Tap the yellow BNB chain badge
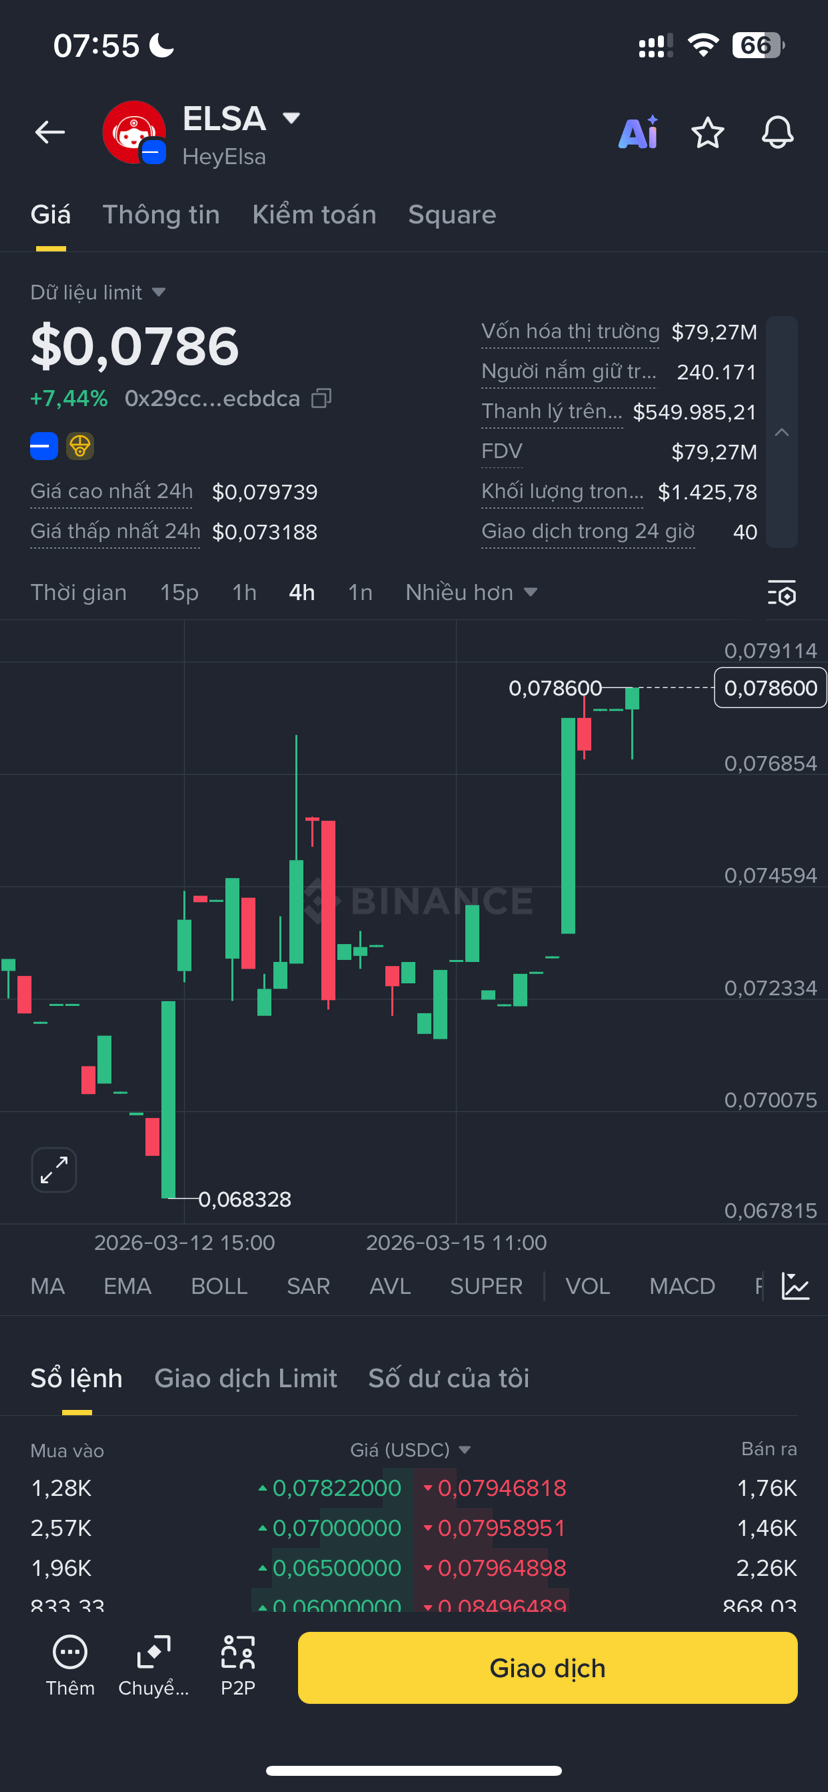This screenshot has height=1792, width=828. pyautogui.click(x=80, y=446)
